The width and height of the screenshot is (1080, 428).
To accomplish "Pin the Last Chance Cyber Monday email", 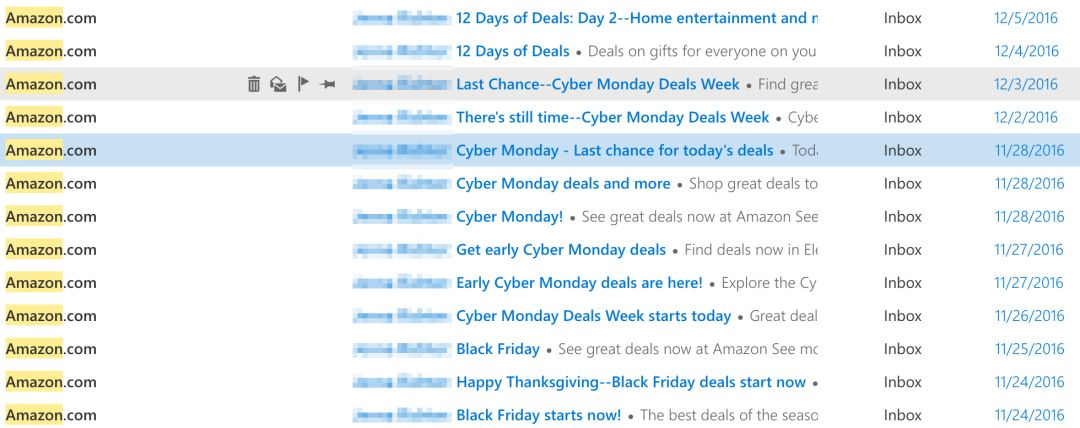I will click(x=328, y=84).
